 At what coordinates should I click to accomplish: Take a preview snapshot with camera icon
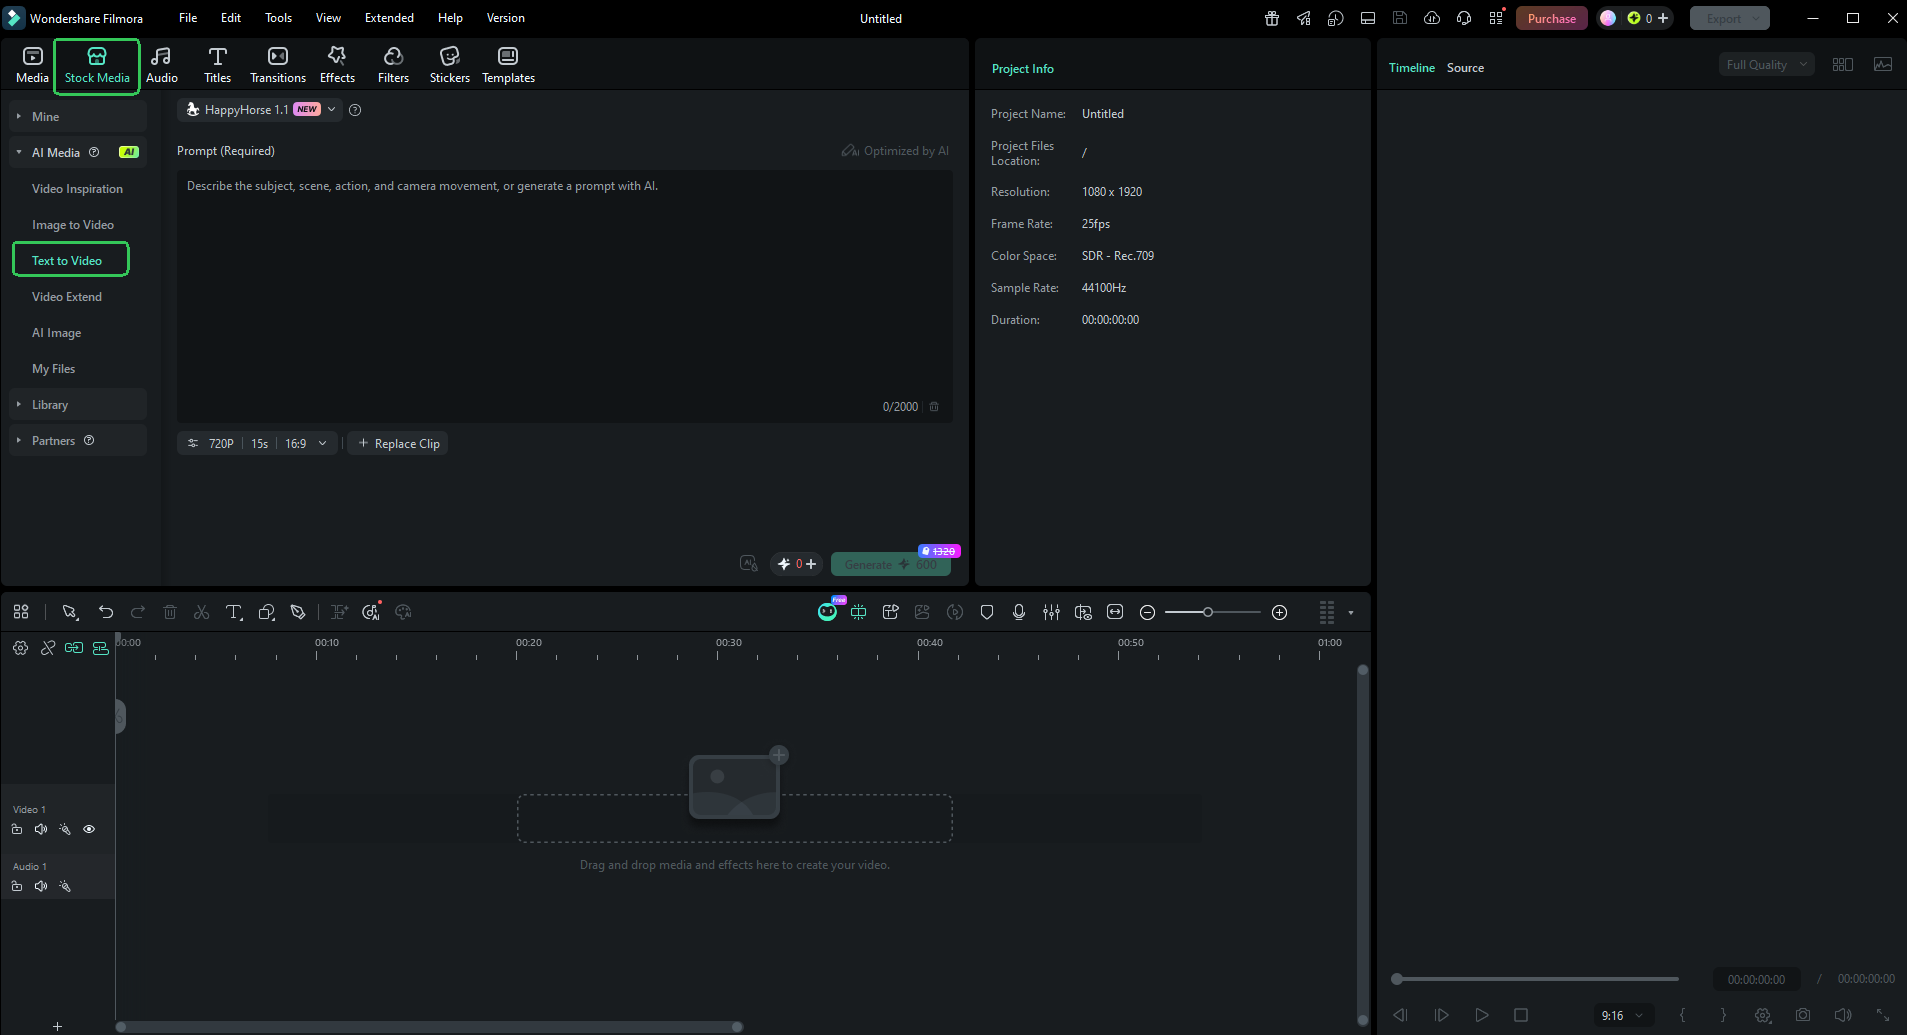(1803, 1015)
